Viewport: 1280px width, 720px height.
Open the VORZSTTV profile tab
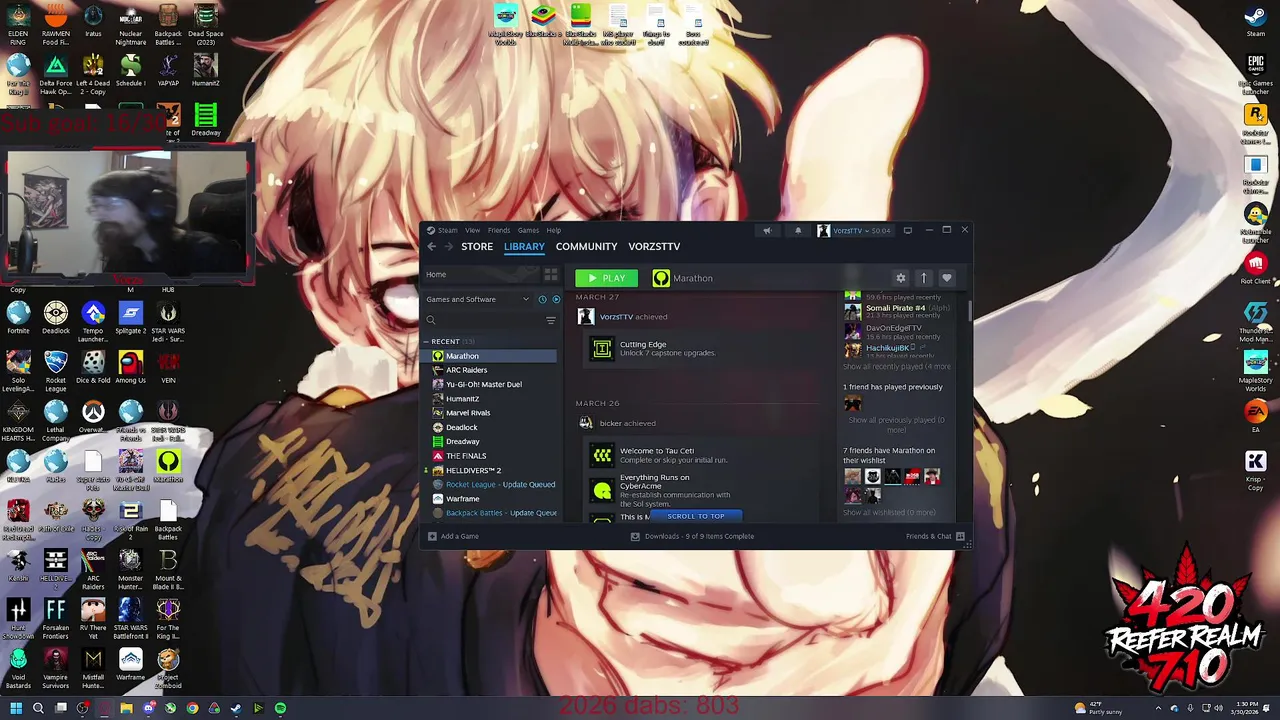(654, 246)
